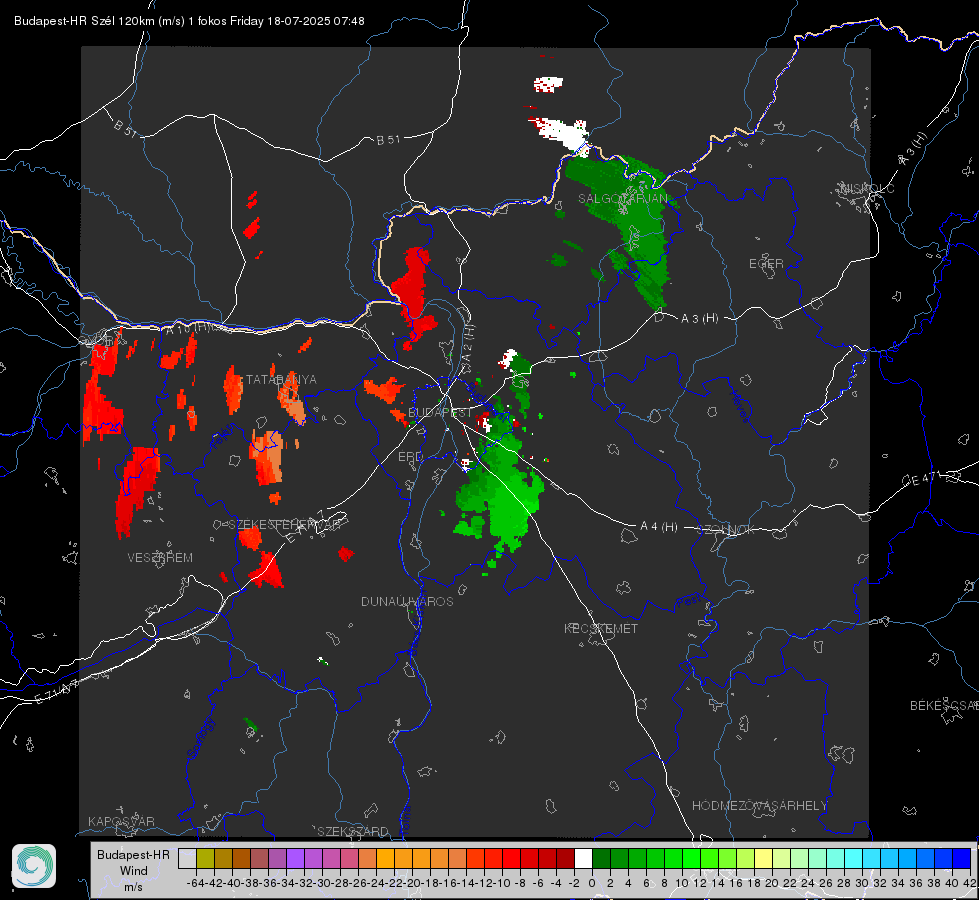The height and width of the screenshot is (900, 979).
Task: Click the white zero-velocity legend swatch
Action: point(583,858)
